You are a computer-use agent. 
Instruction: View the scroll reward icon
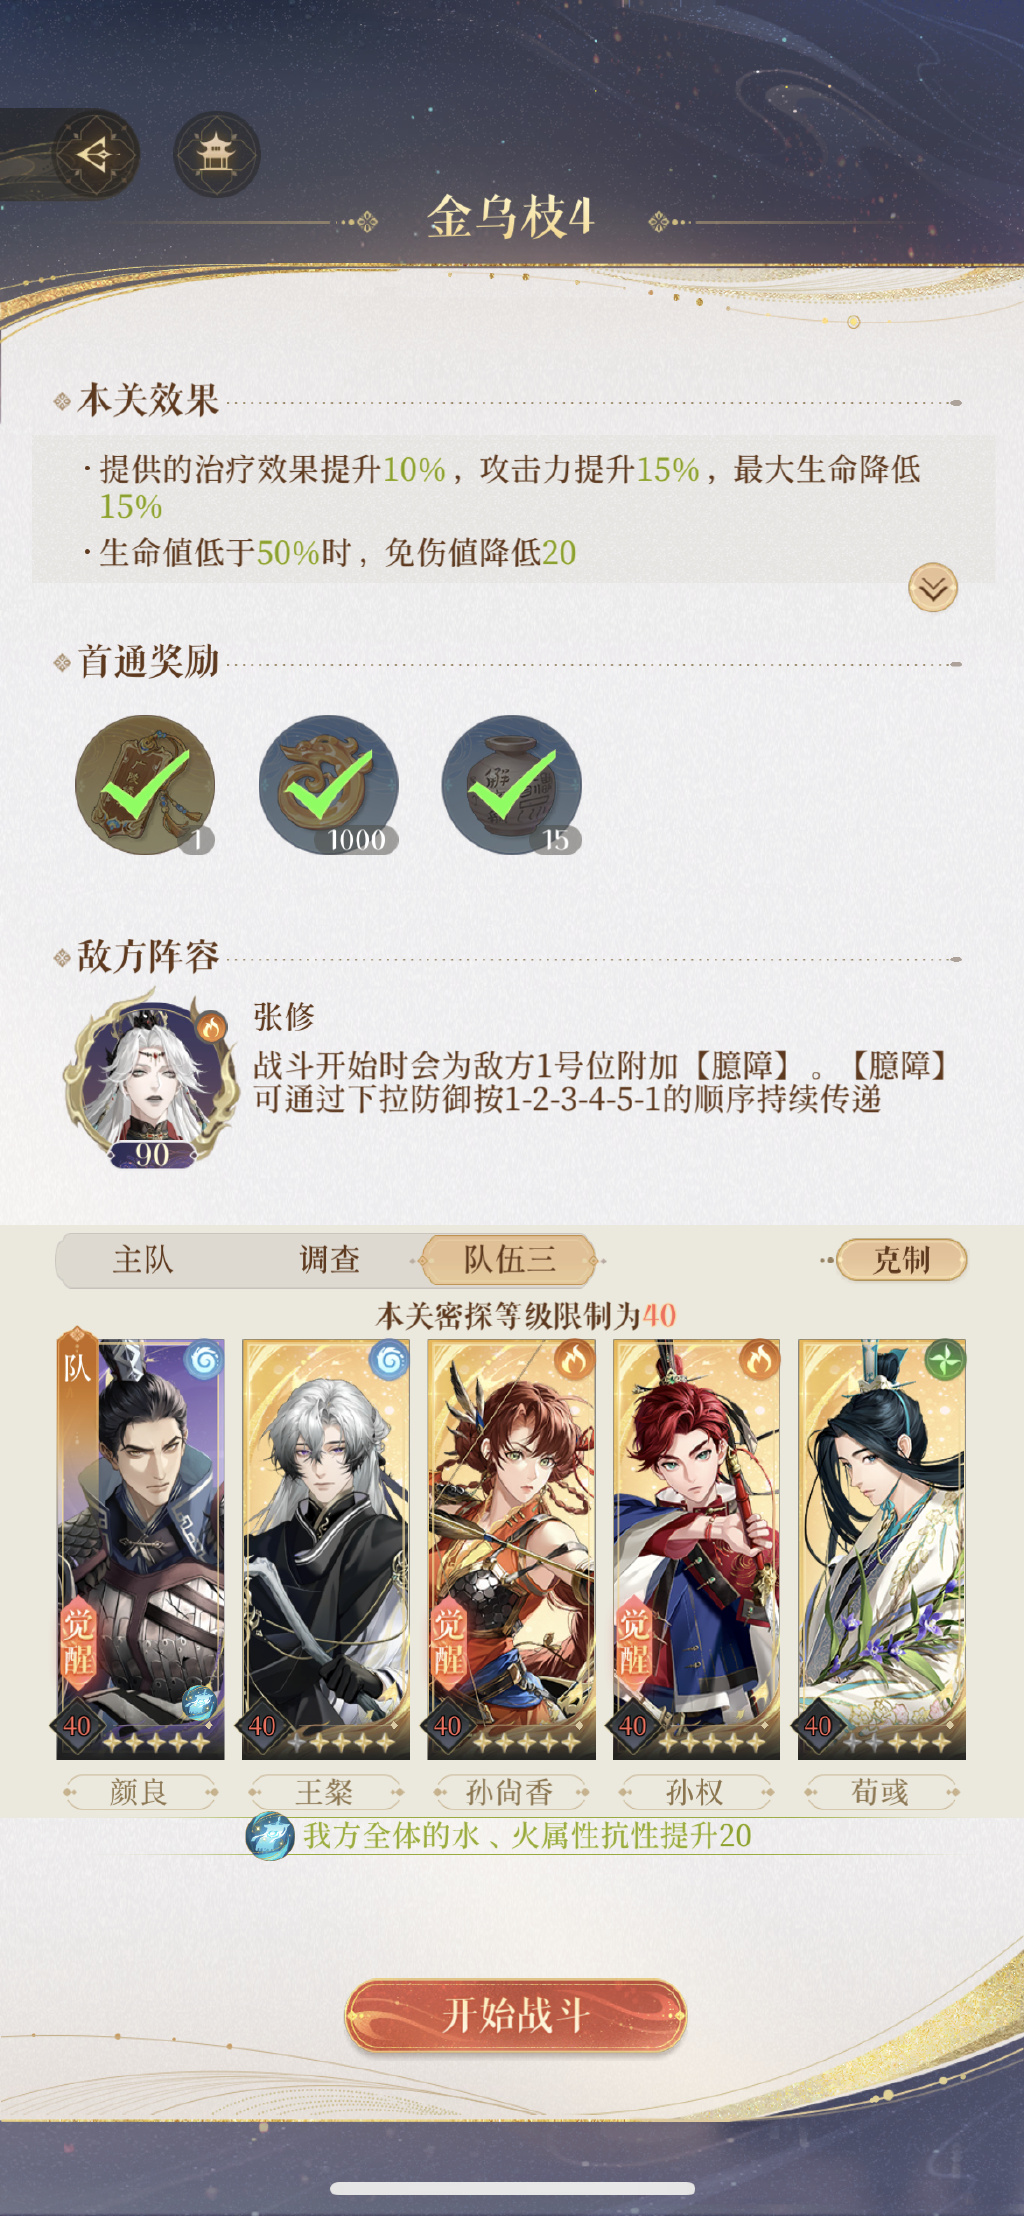click(145, 785)
